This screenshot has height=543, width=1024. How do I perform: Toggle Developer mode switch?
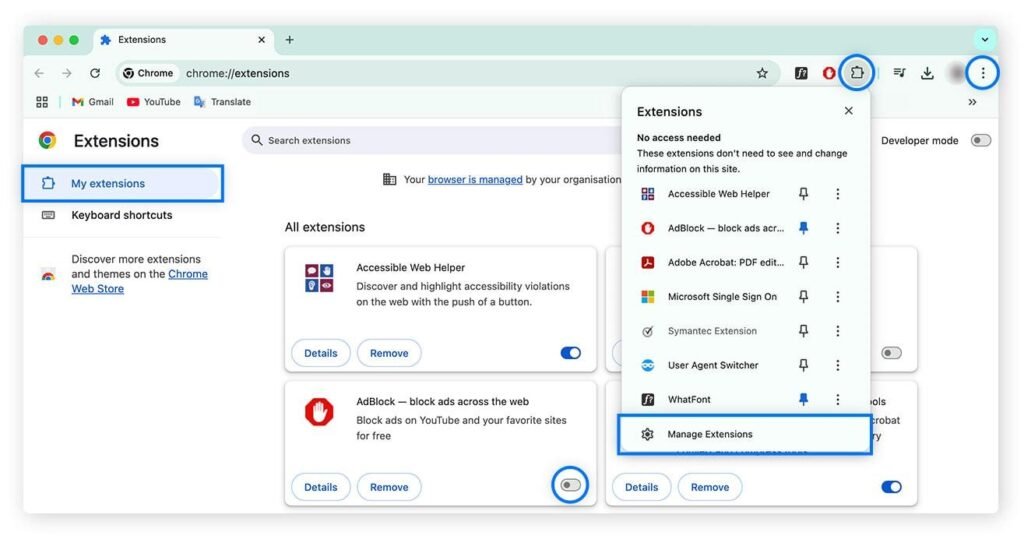(x=980, y=141)
